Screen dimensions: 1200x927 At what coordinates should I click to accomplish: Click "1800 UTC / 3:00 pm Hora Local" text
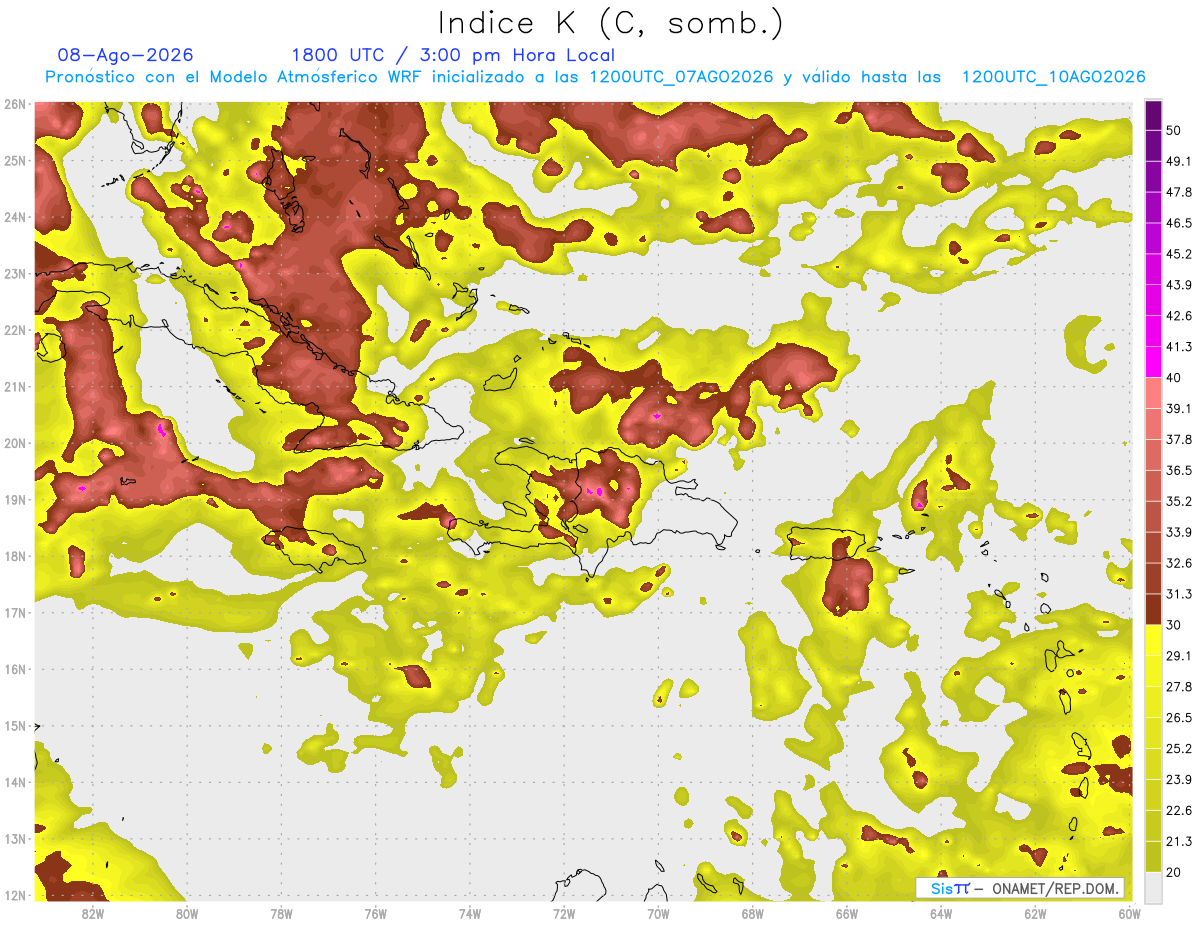(453, 55)
